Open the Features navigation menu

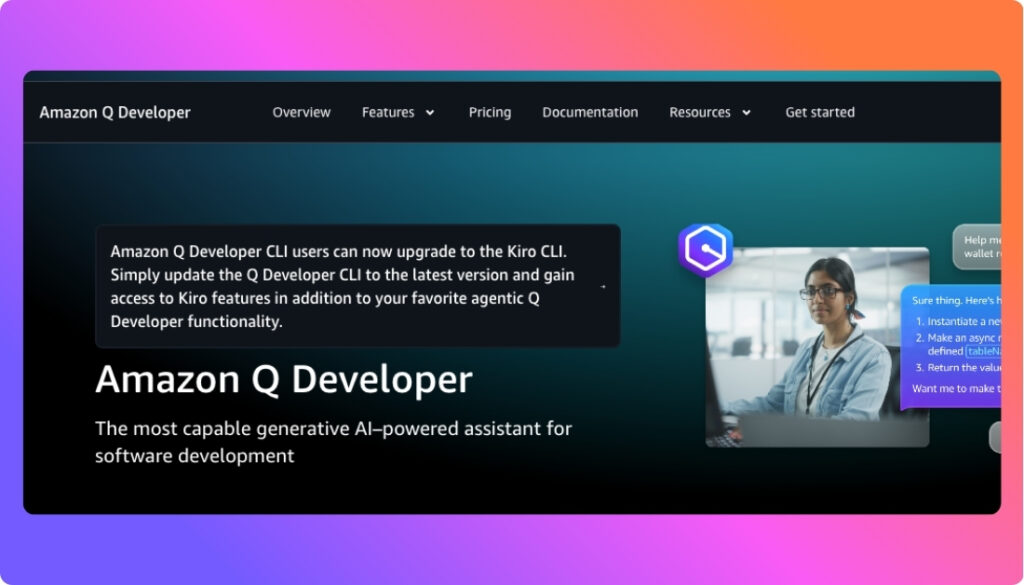click(x=389, y=112)
